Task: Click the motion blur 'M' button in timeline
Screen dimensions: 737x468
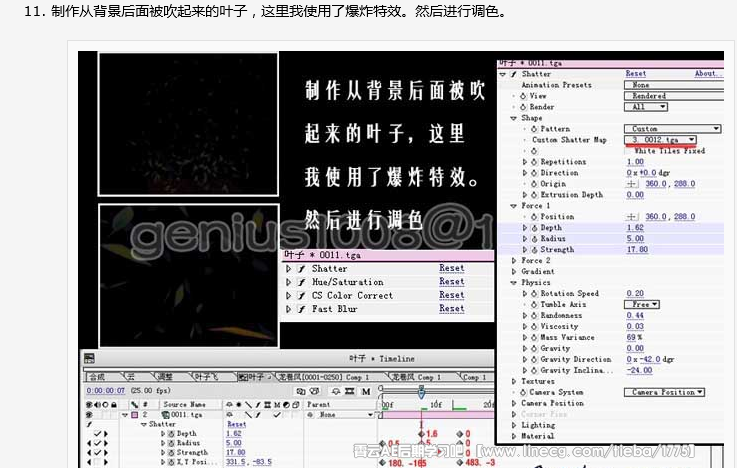Action: point(366,391)
